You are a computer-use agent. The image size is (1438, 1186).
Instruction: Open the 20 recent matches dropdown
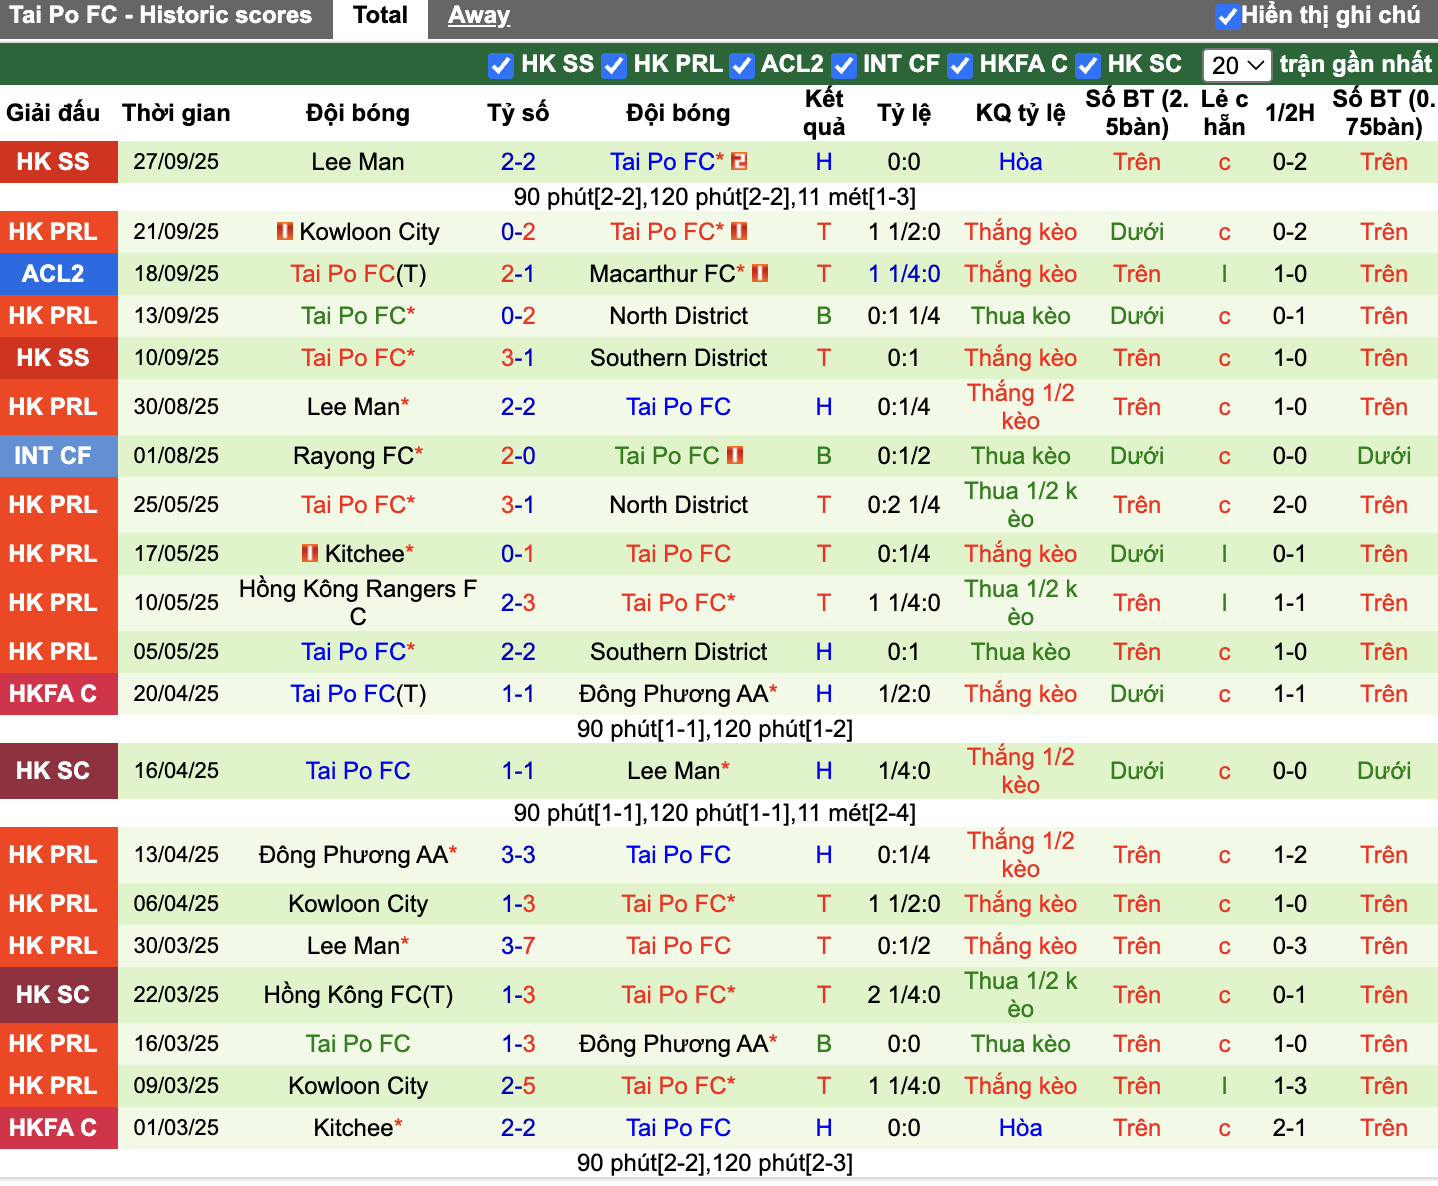point(1237,66)
